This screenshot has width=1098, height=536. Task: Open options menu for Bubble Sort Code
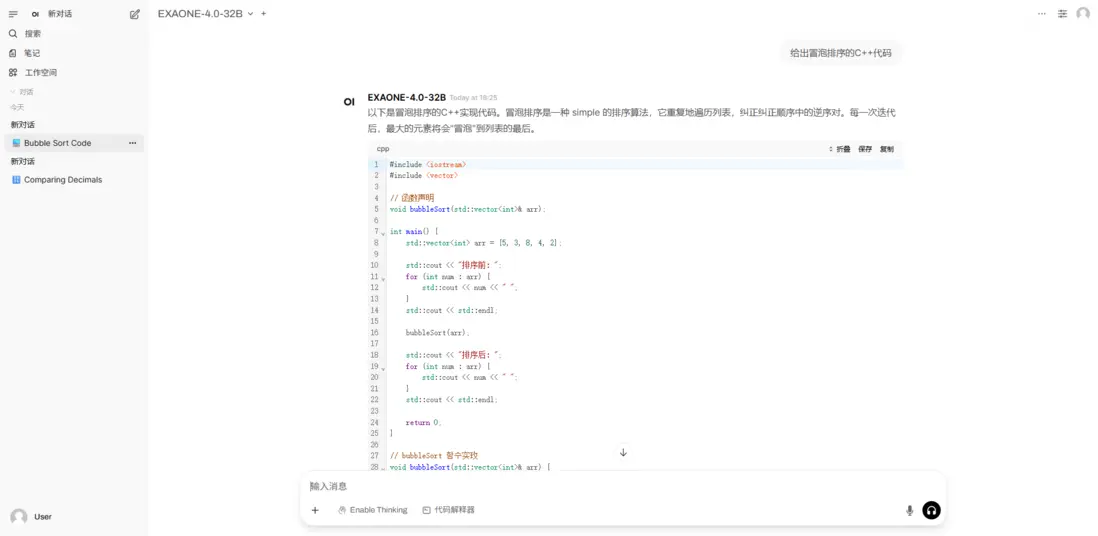(132, 143)
